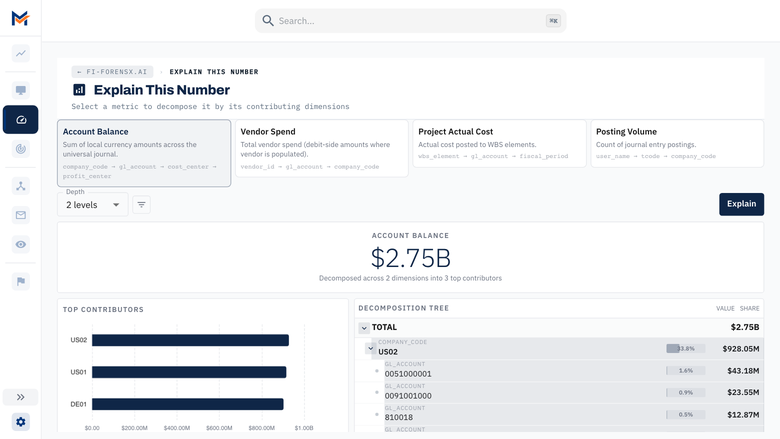Open the monitor screen sidebar icon
The image size is (780, 439).
coord(20,90)
